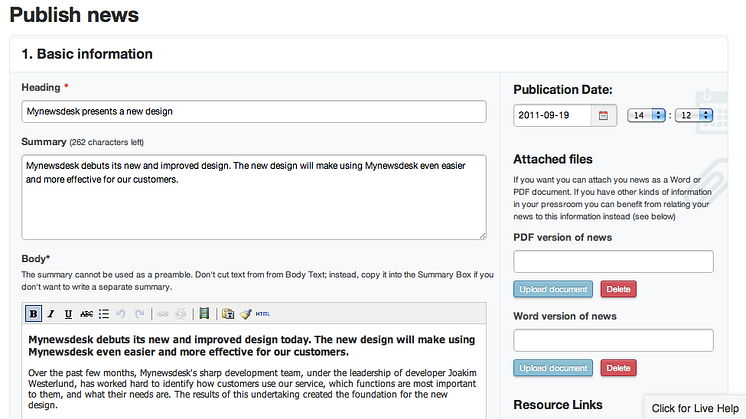The width and height of the screenshot is (746, 419).
Task: Click the '1. Basic information' section header
Action: [87, 54]
